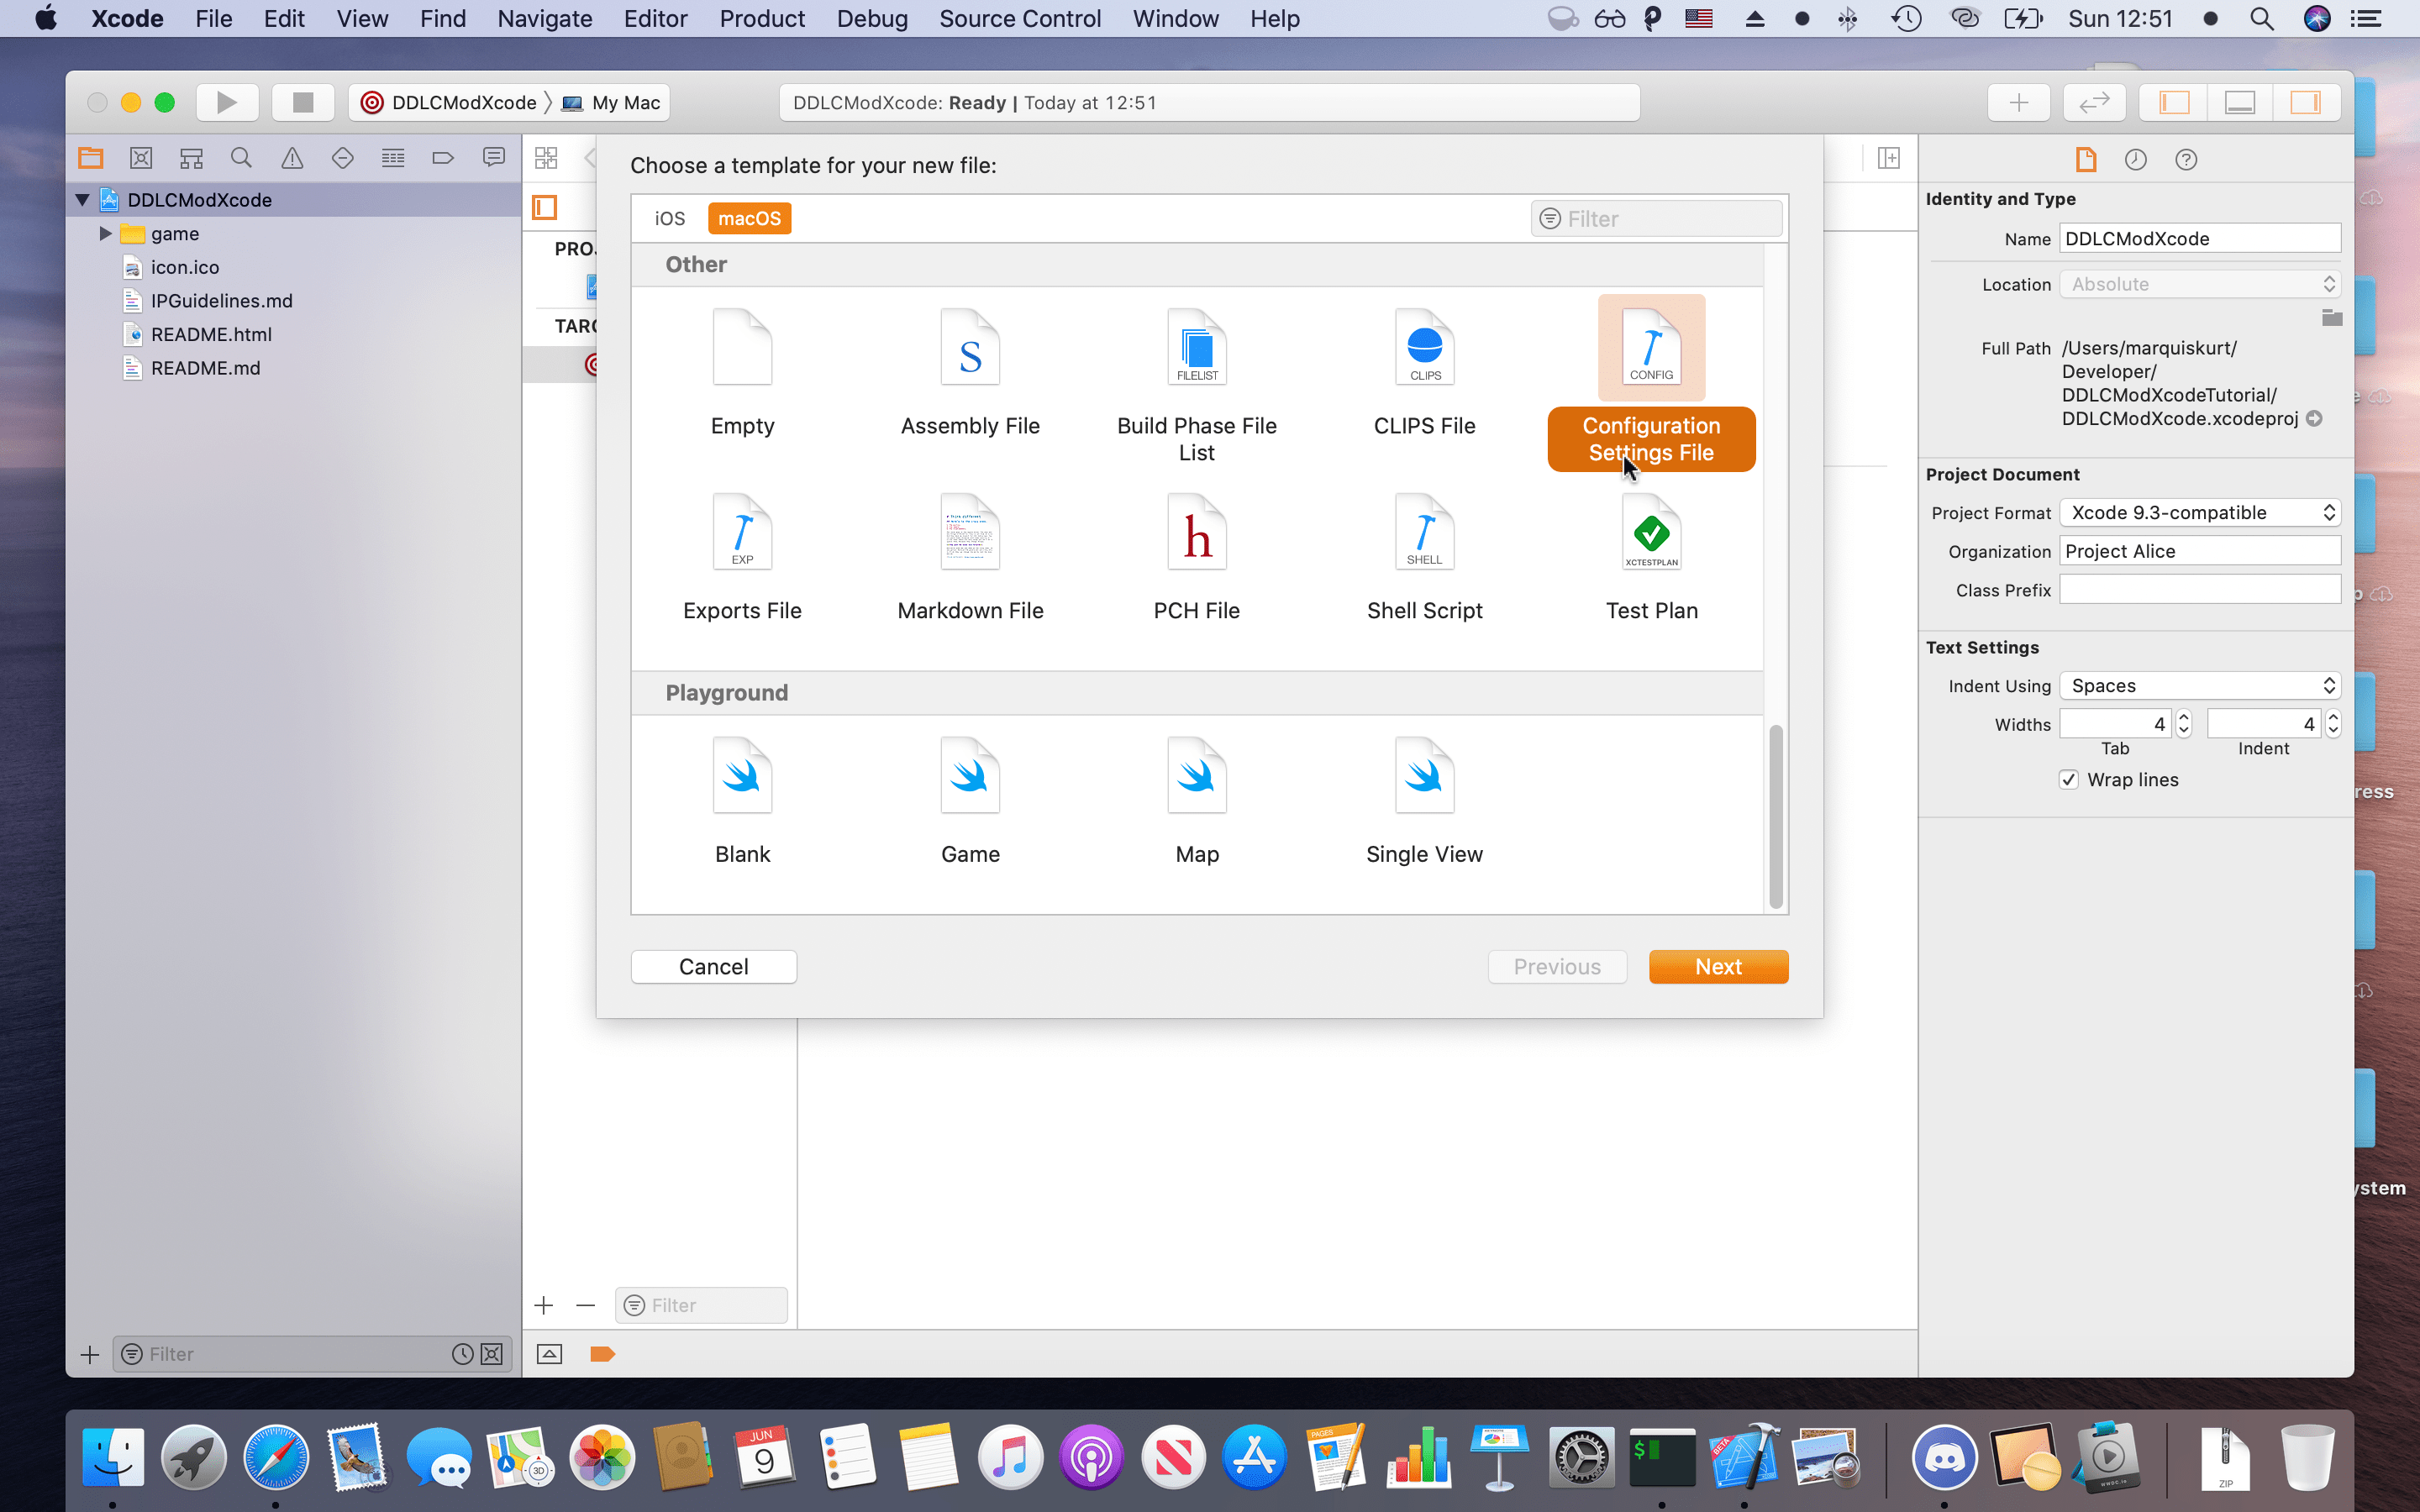Image resolution: width=2420 pixels, height=1512 pixels.
Task: Open the Project Format dropdown
Action: point(2199,511)
